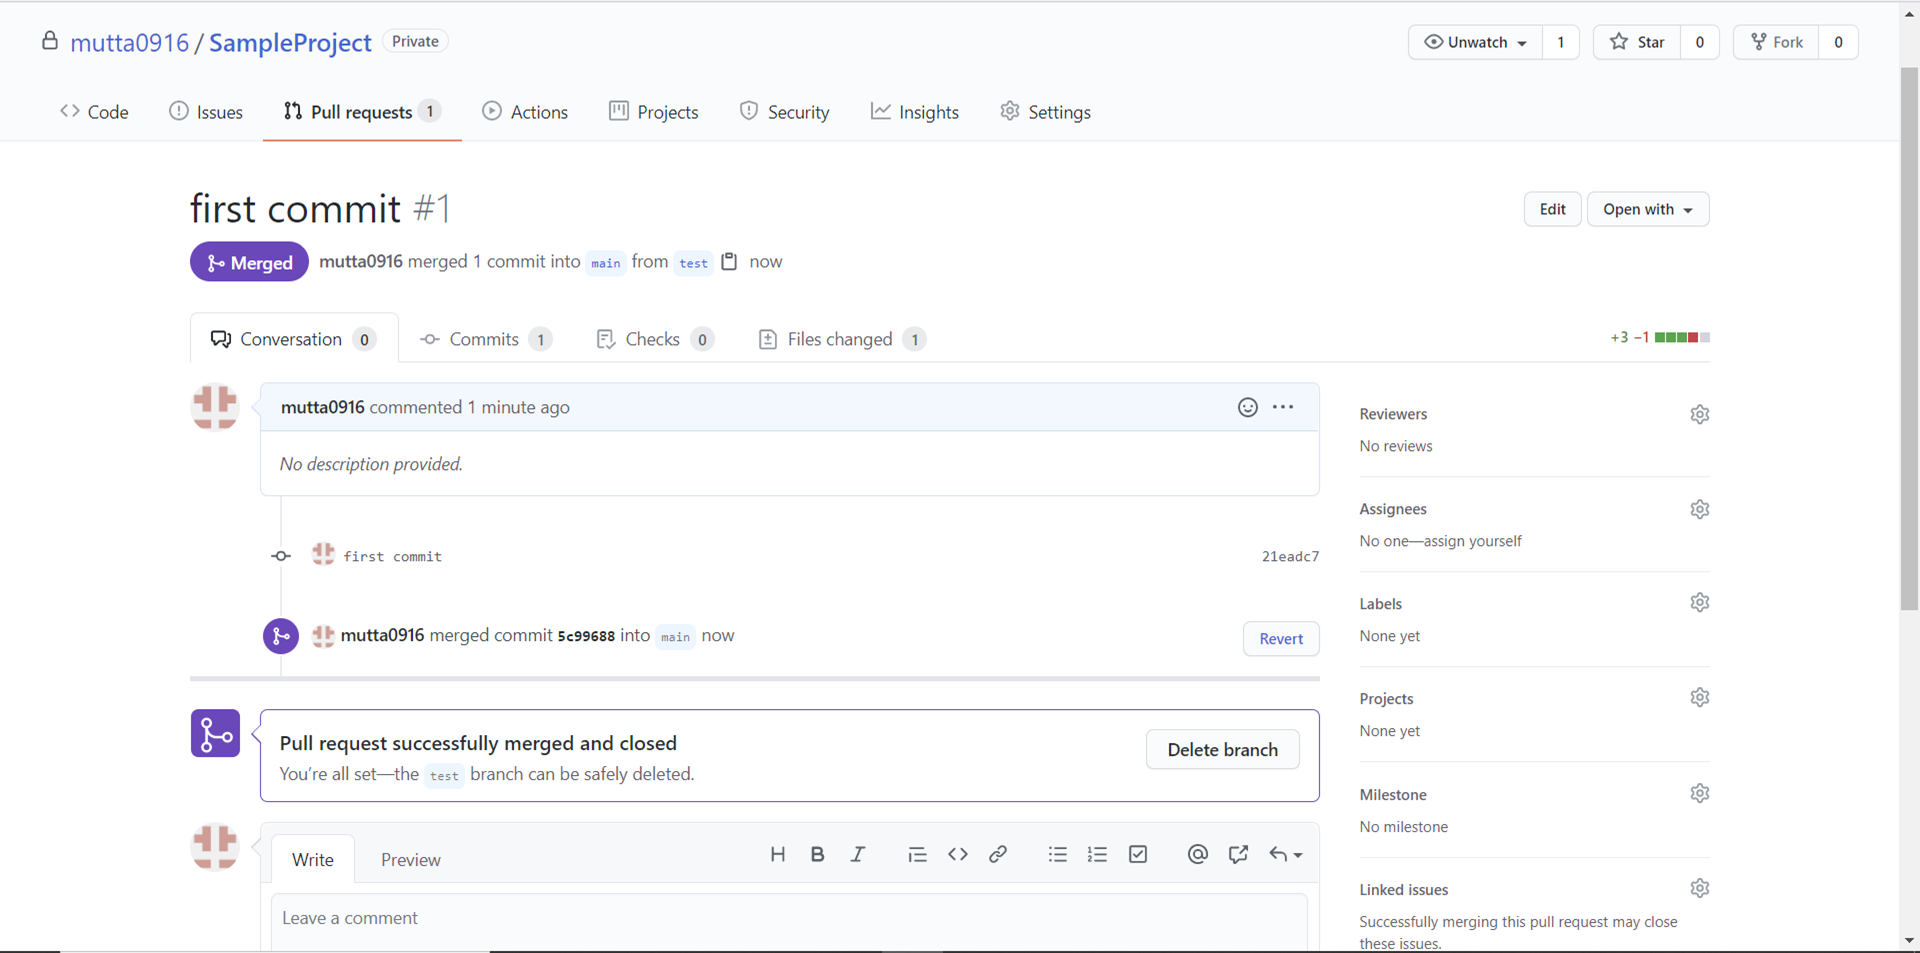1920x953 pixels.
Task: Open the Unwatch notifications dropdown
Action: [x=1475, y=42]
